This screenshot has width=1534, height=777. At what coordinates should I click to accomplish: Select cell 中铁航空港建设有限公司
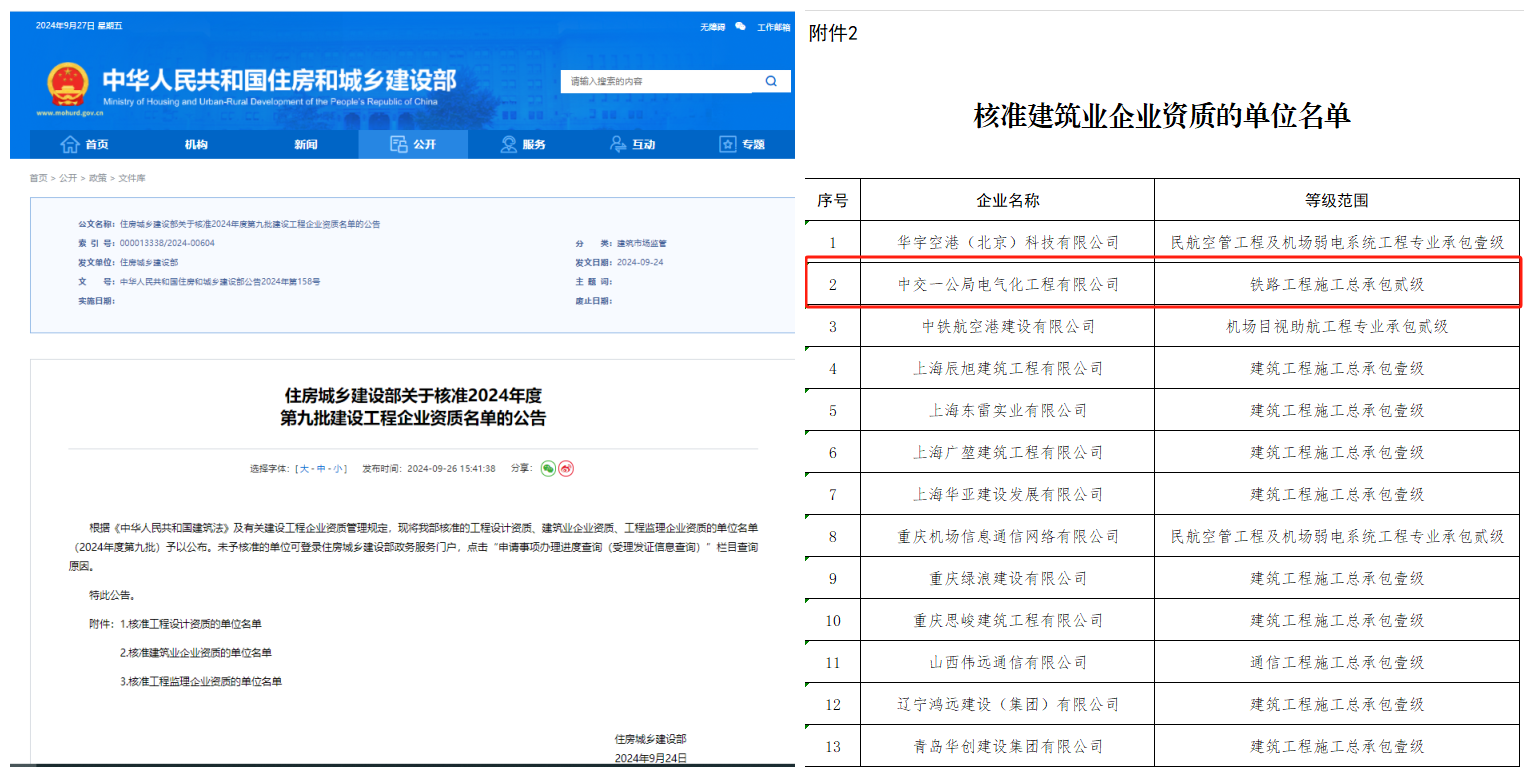[1008, 326]
